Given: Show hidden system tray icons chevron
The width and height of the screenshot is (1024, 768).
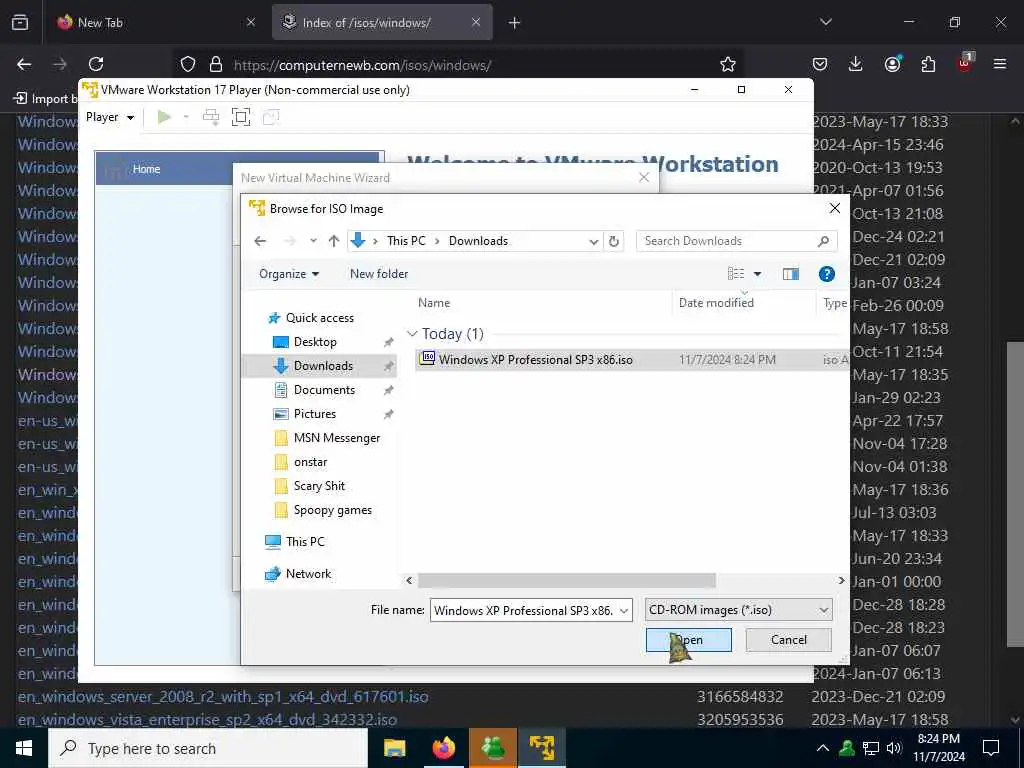Looking at the screenshot, I should click(823, 748).
